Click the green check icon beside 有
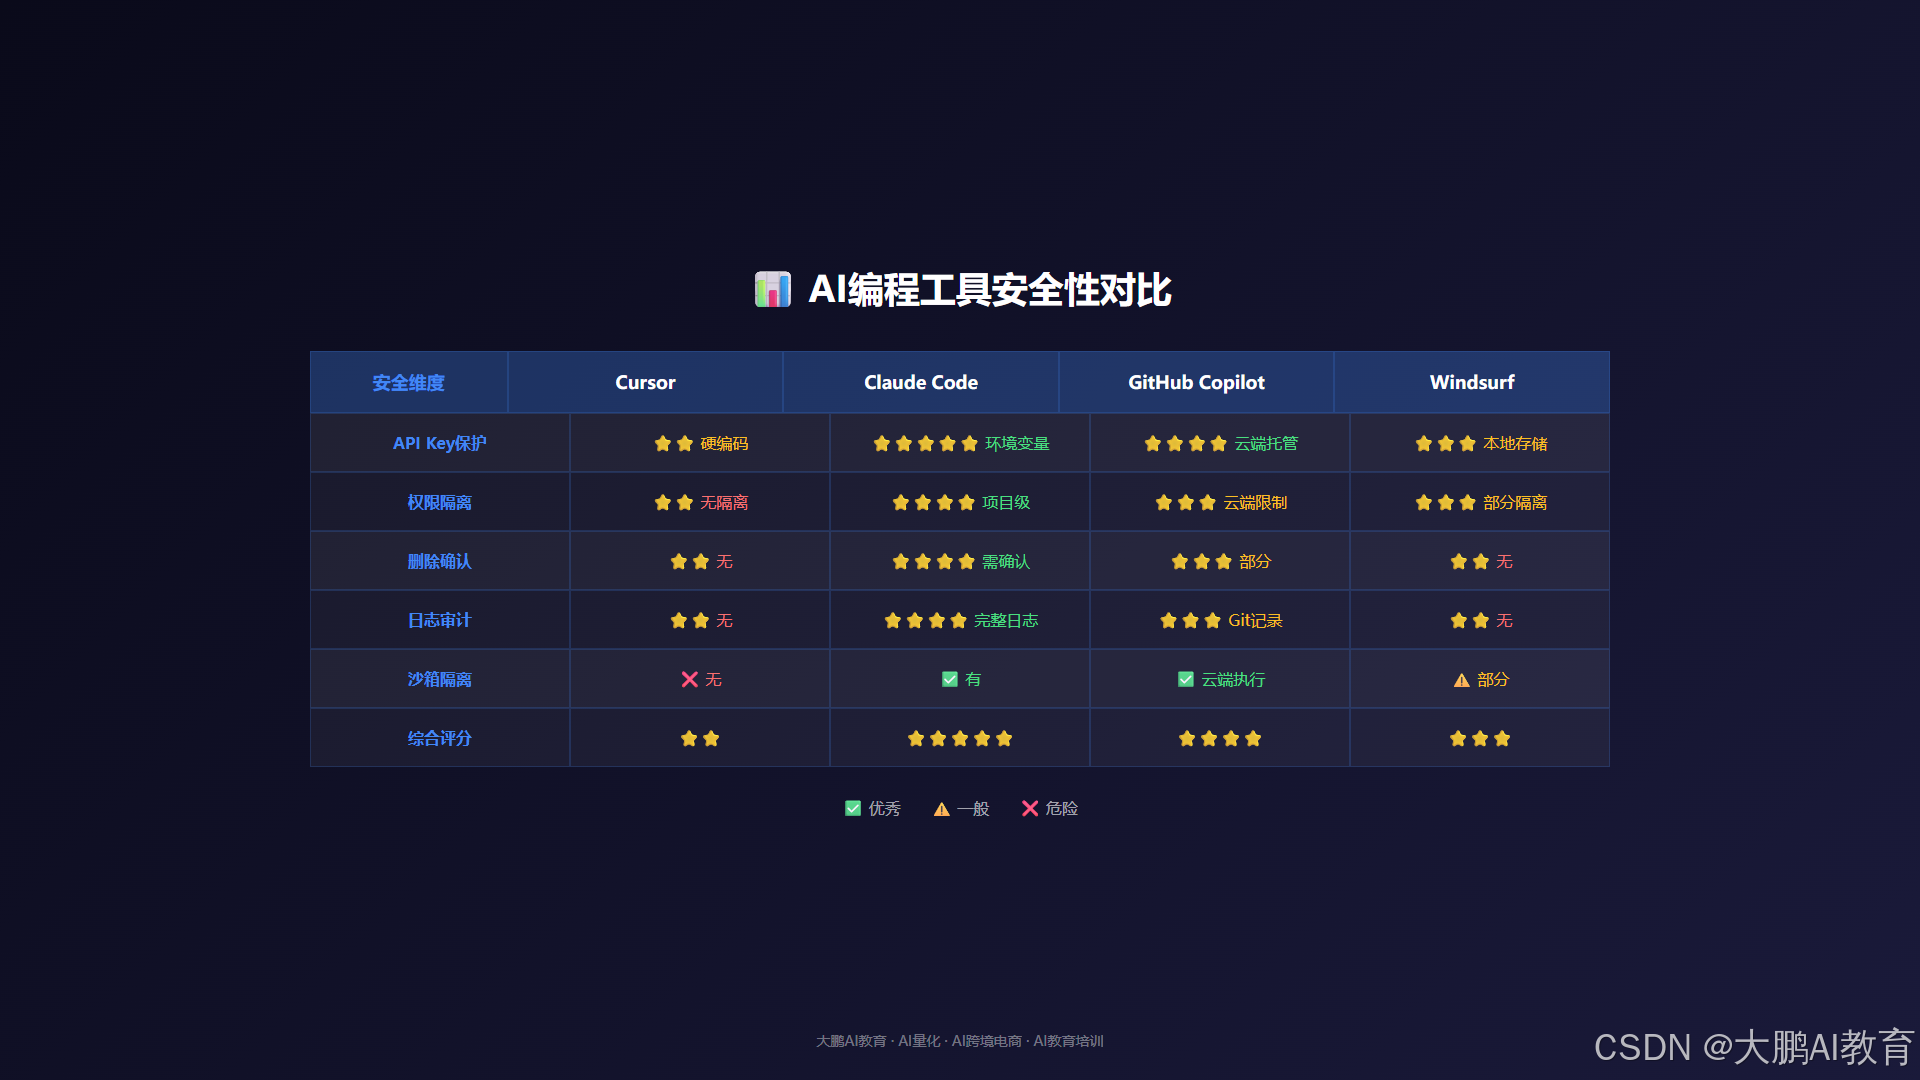This screenshot has height=1080, width=1920. 950,680
